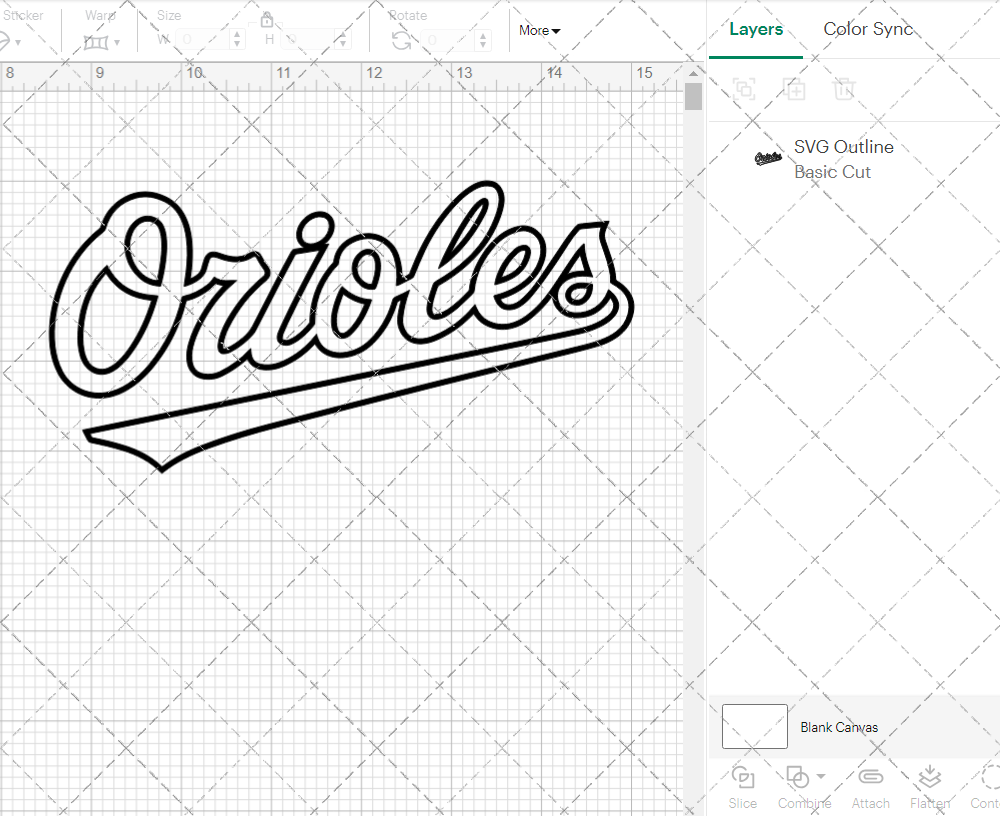Expand the Combine dropdown arrow
1000x816 pixels.
point(821,776)
